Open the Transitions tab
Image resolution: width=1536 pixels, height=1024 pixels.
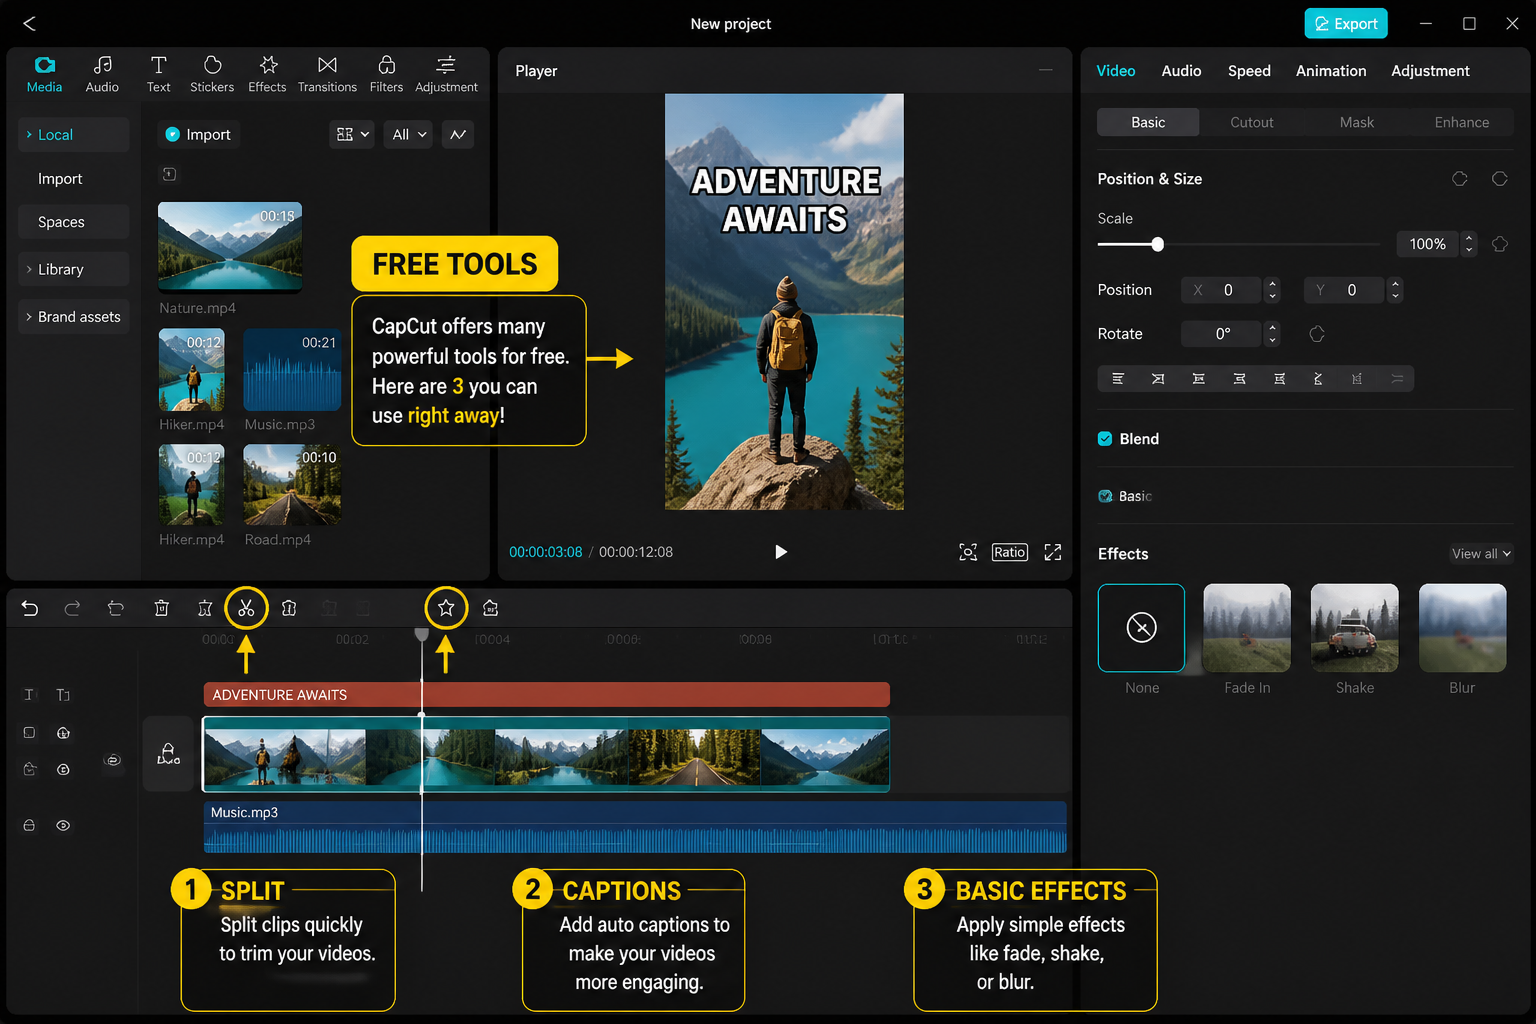327,75
